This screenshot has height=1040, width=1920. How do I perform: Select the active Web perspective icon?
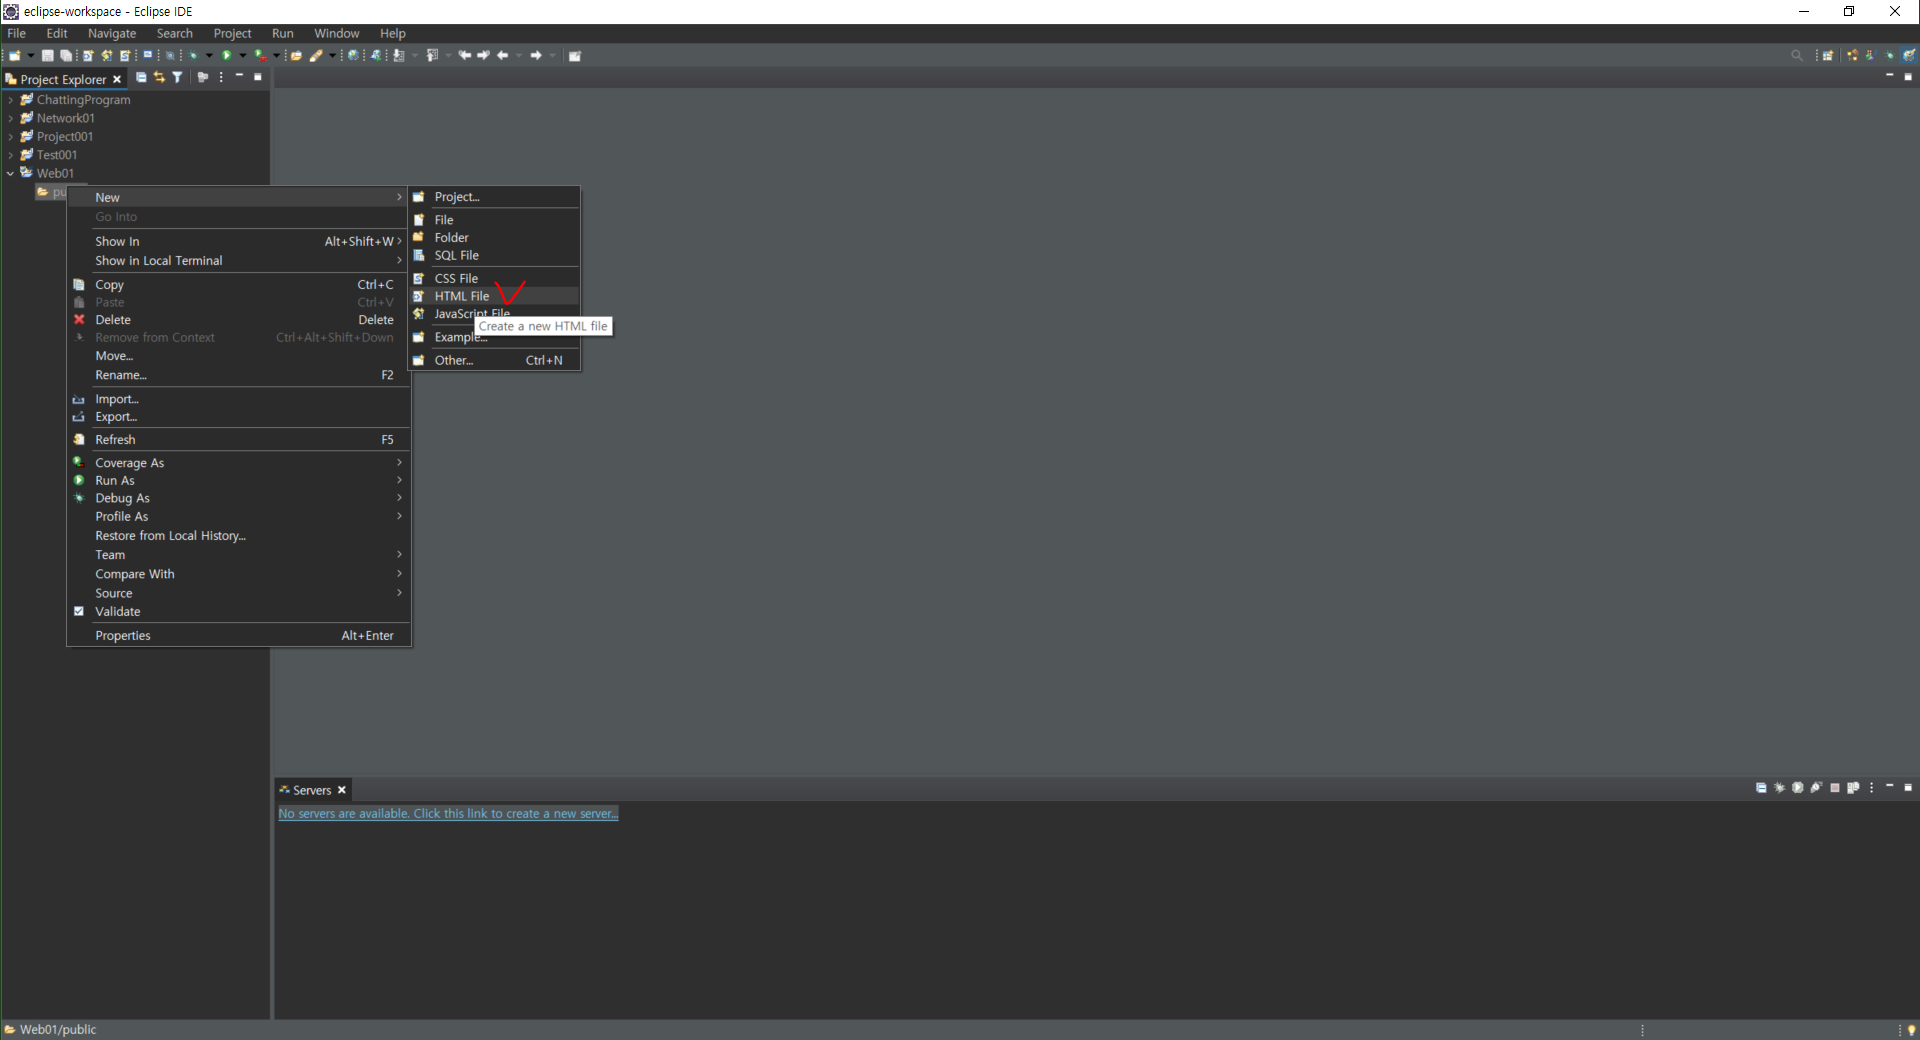click(1909, 55)
